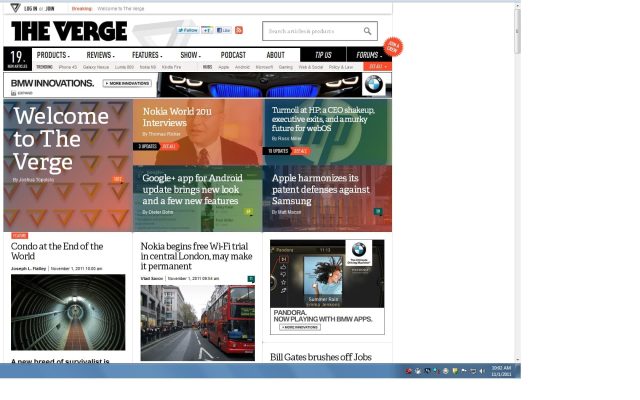Select Kindle Fire trending topic
This screenshot has height=400, width=640.
point(171,67)
